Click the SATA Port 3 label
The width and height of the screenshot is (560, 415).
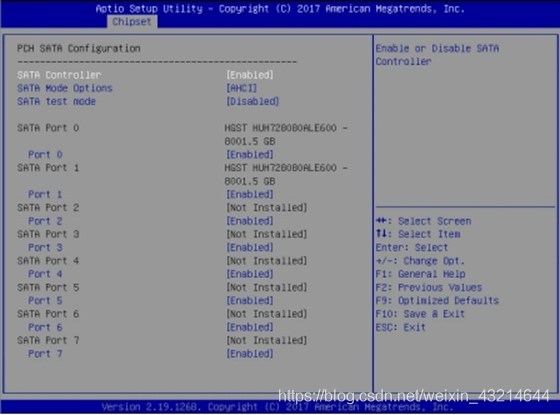(48, 234)
